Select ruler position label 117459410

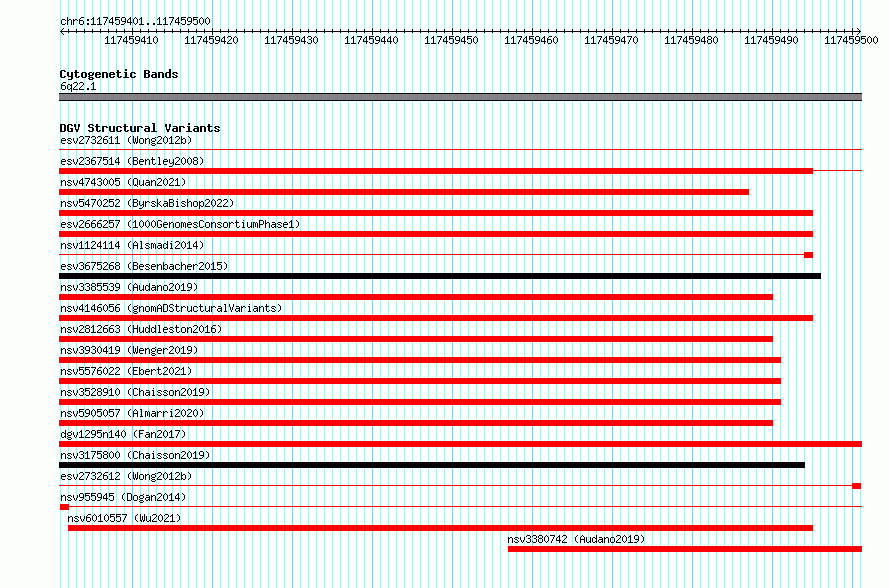(131, 40)
